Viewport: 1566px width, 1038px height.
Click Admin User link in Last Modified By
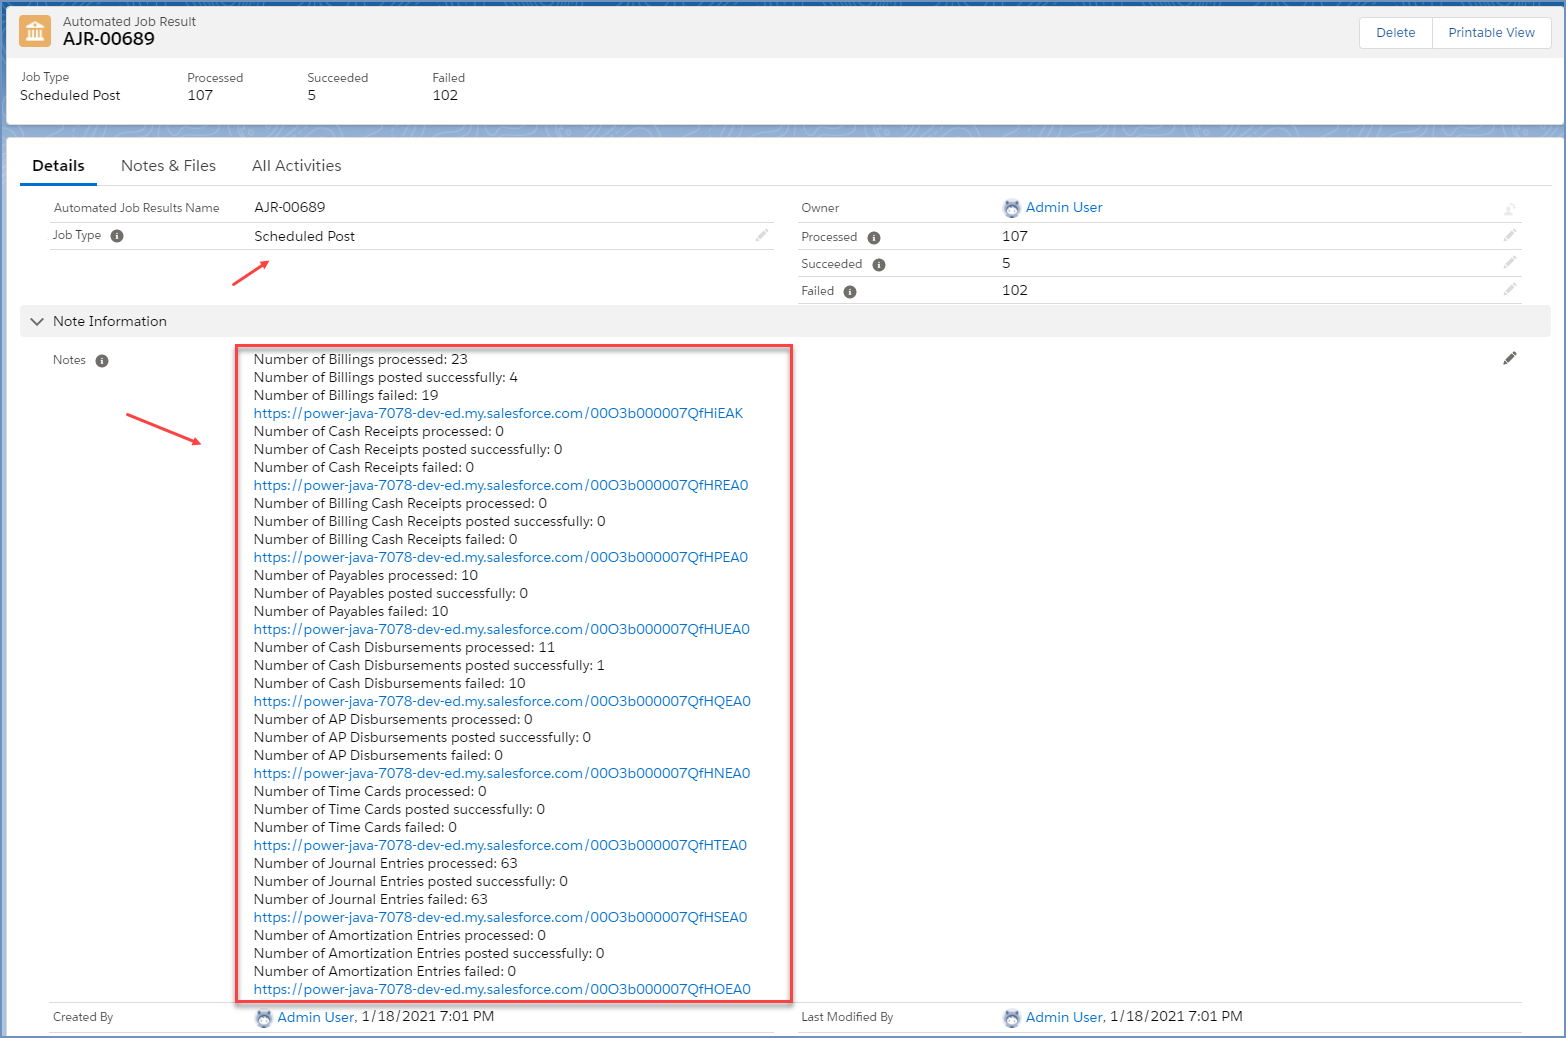click(x=1064, y=1017)
